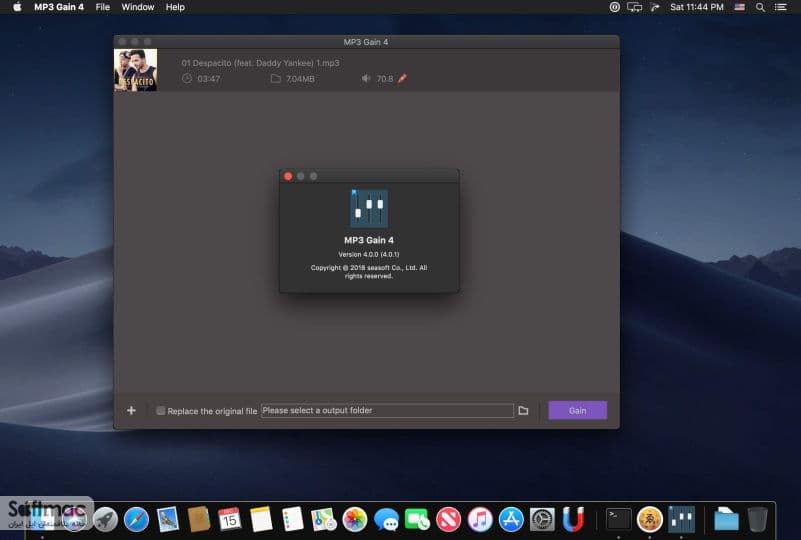801x540 pixels.
Task: Click the purple Gain button
Action: point(578,410)
